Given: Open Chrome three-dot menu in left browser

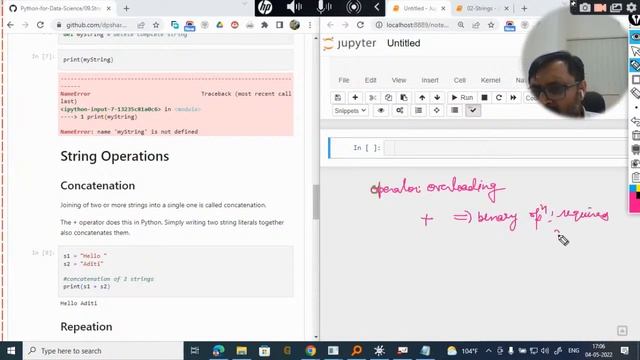Looking at the screenshot, I should pyautogui.click(x=310, y=25).
